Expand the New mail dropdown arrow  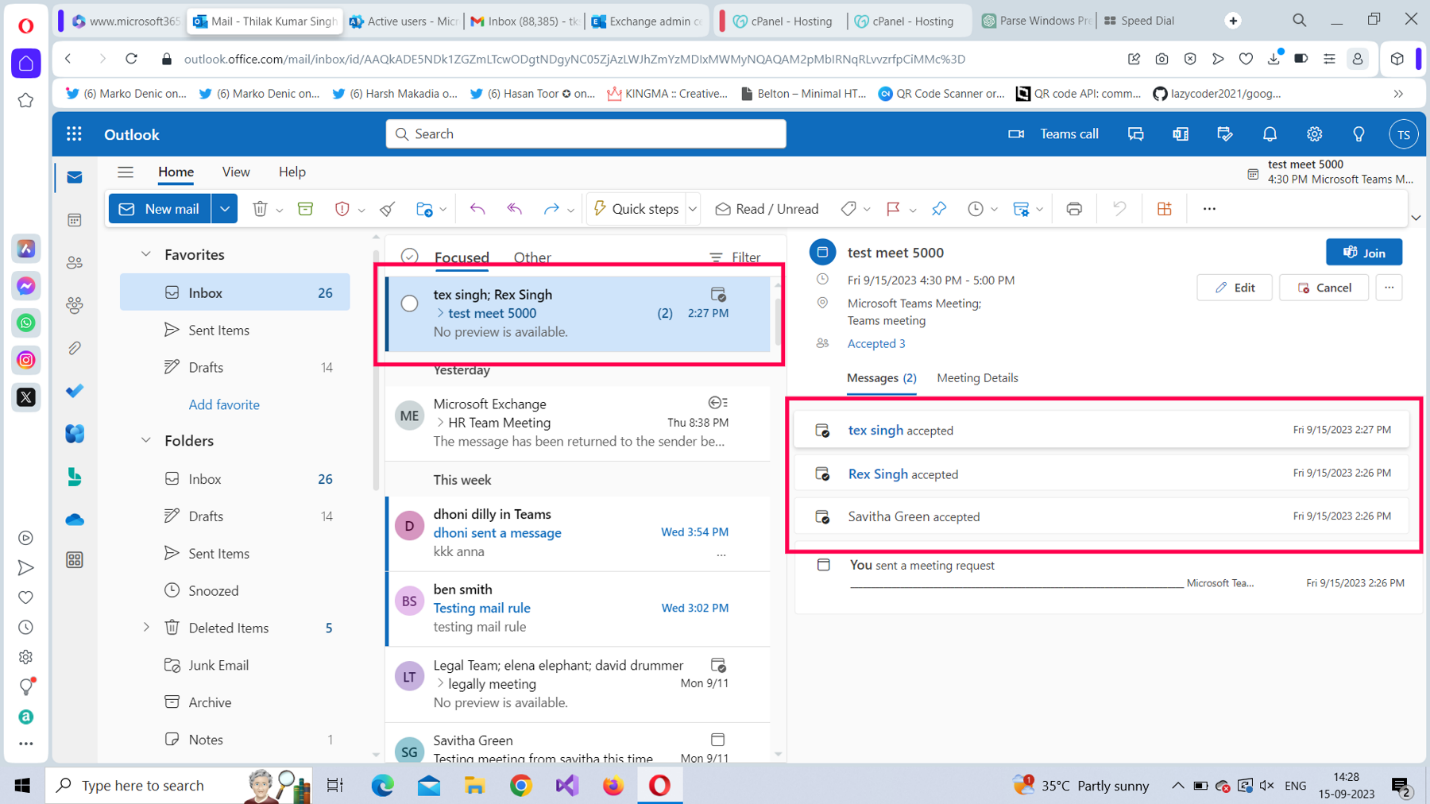225,209
